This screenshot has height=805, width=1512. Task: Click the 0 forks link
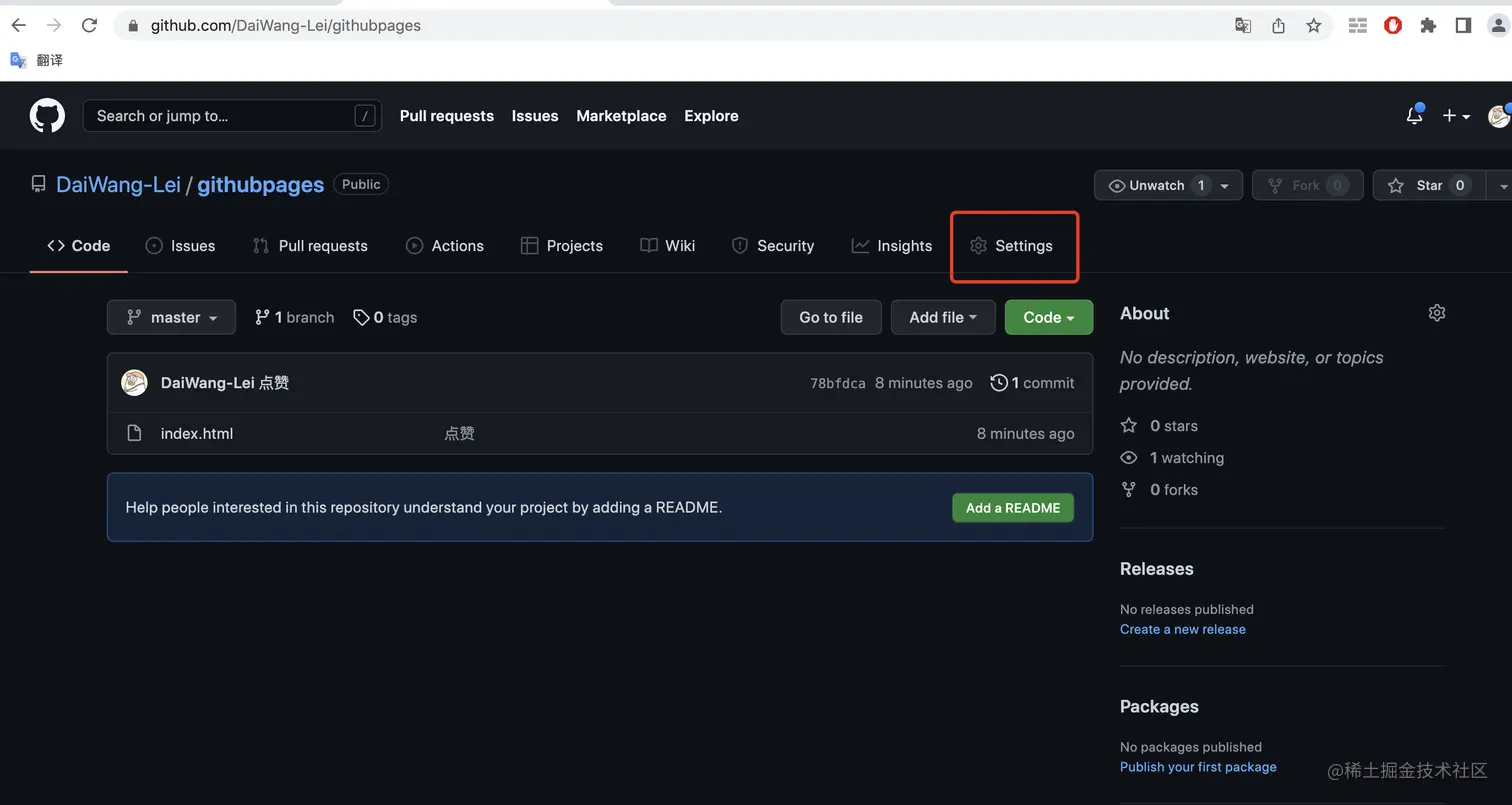pos(1160,490)
